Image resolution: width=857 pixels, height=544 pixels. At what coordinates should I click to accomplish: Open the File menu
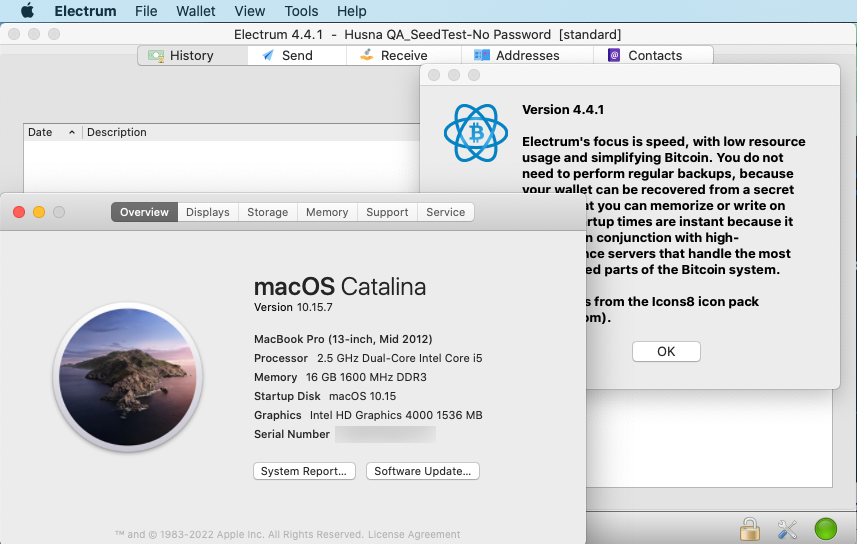pyautogui.click(x=146, y=11)
